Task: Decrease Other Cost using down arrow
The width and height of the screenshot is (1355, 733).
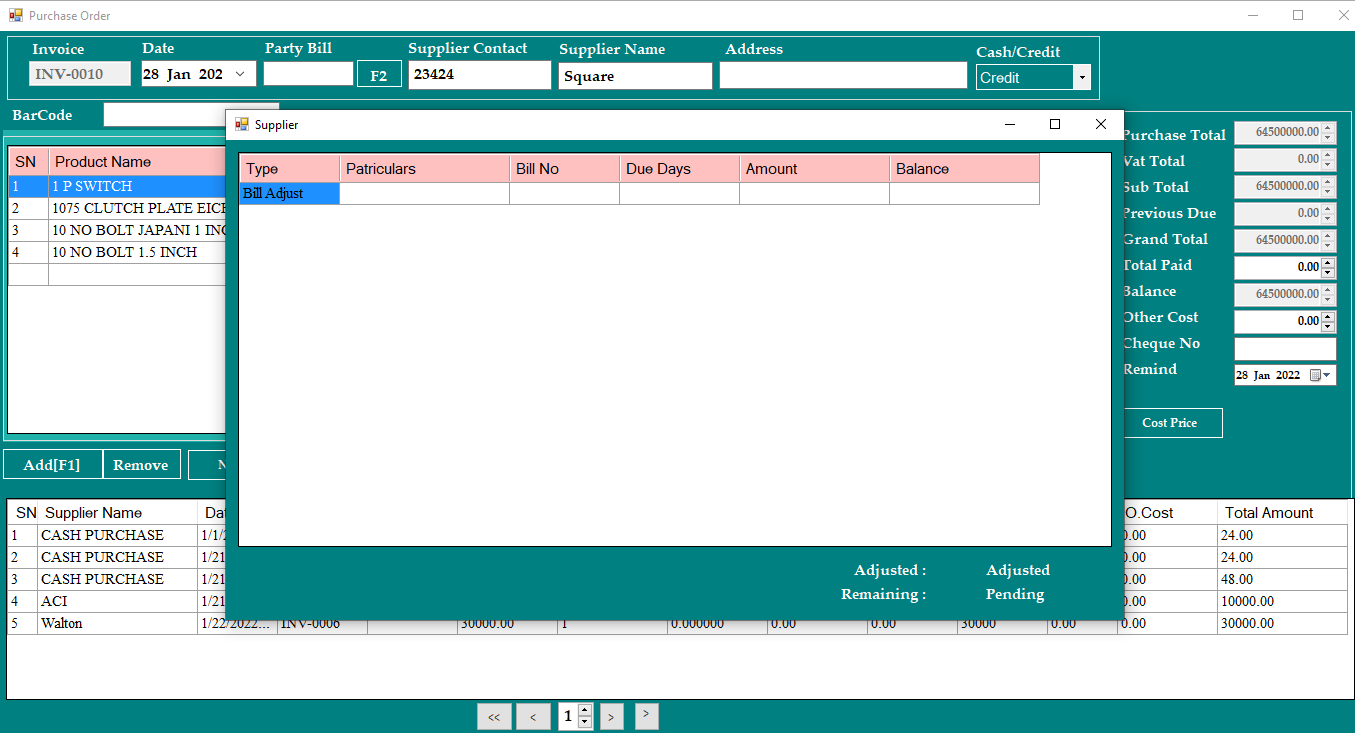Action: point(1328,326)
